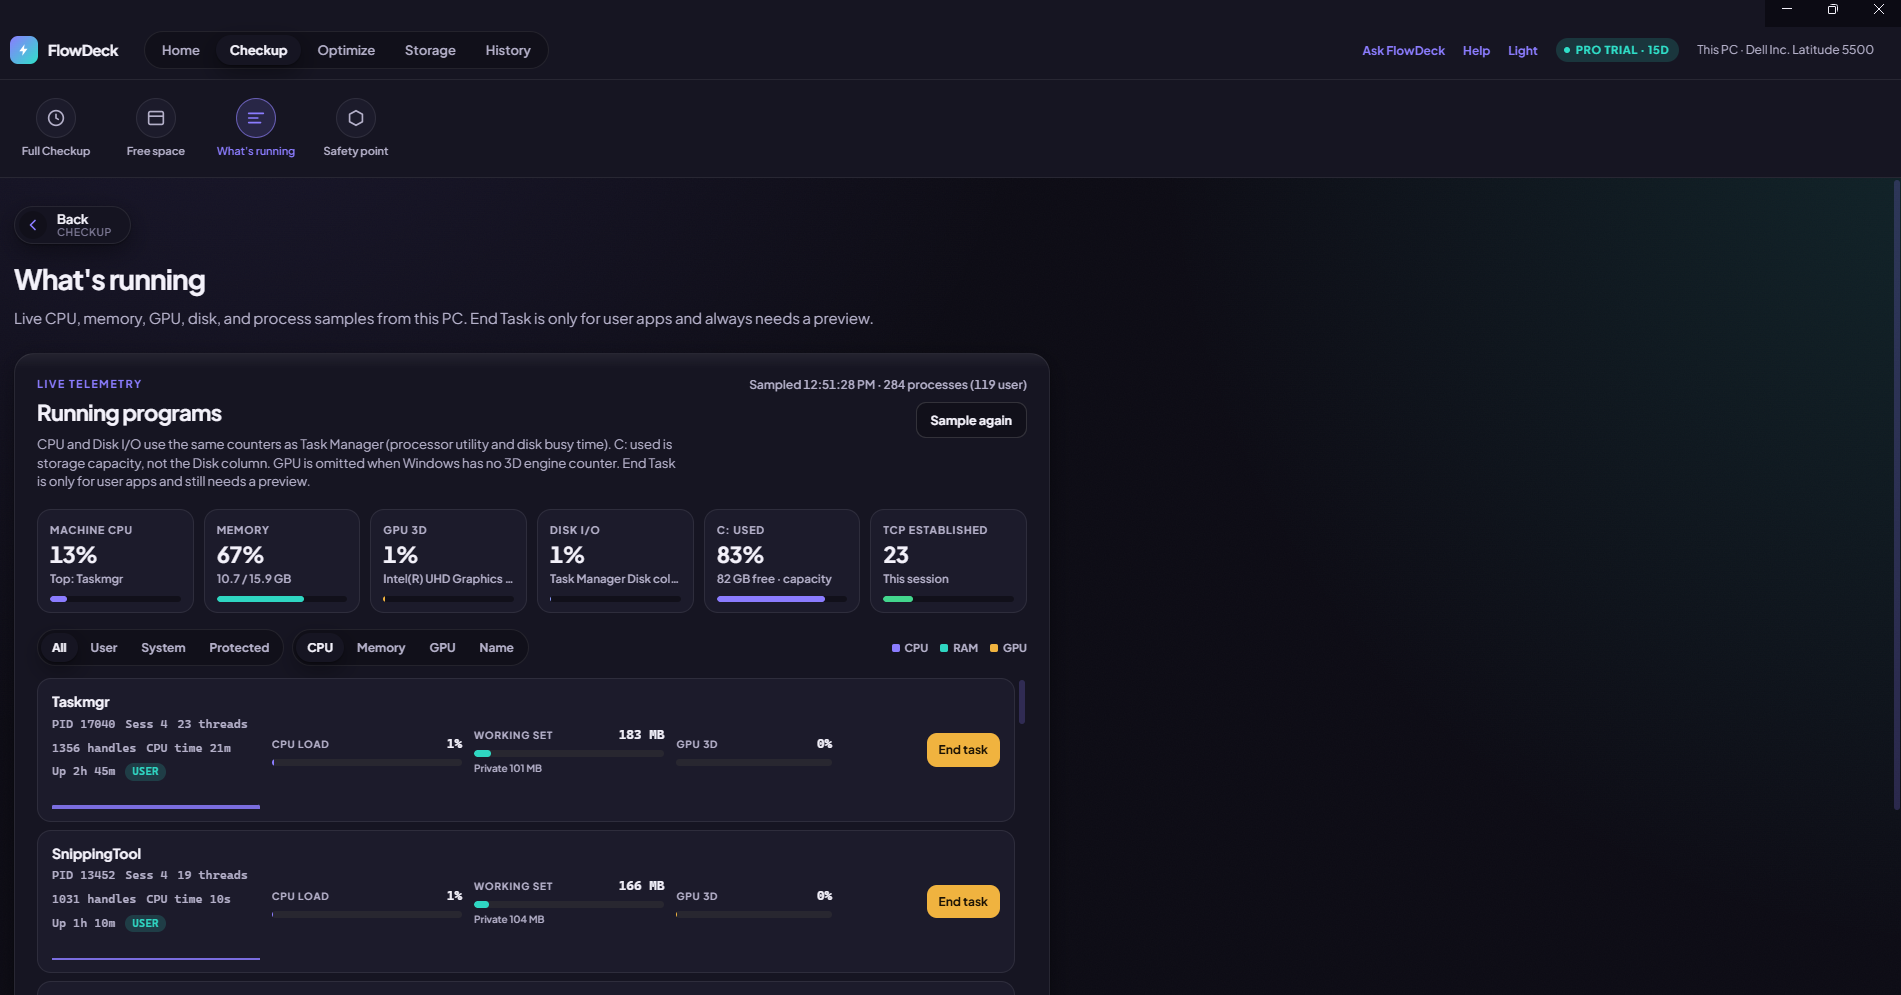
Task: Click the 'Private 101 MB' value
Action: [508, 769]
